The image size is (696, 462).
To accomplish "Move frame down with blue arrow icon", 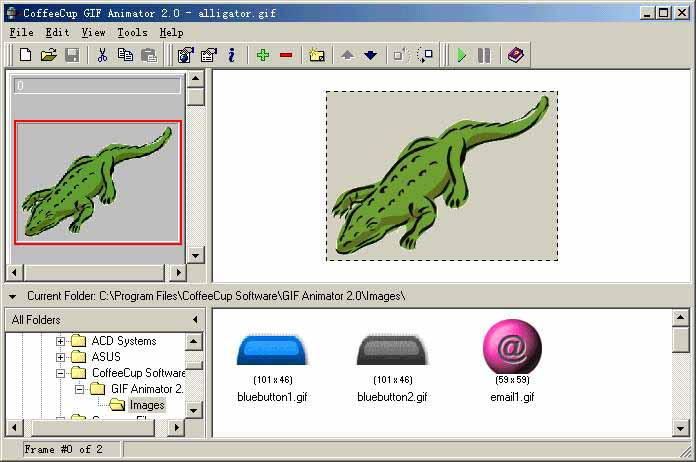I will click(371, 55).
